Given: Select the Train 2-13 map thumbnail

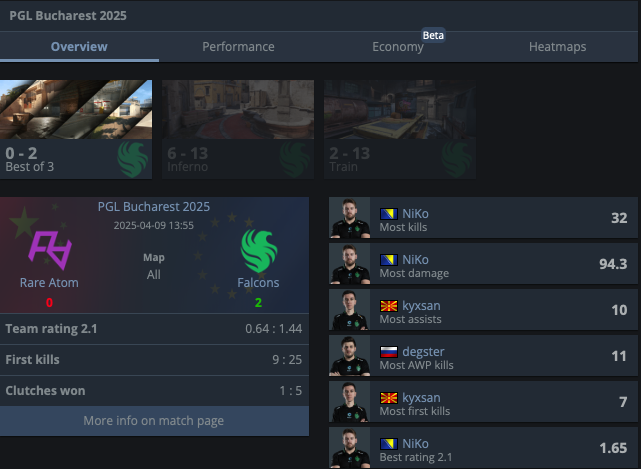Looking at the screenshot, I should (400, 129).
